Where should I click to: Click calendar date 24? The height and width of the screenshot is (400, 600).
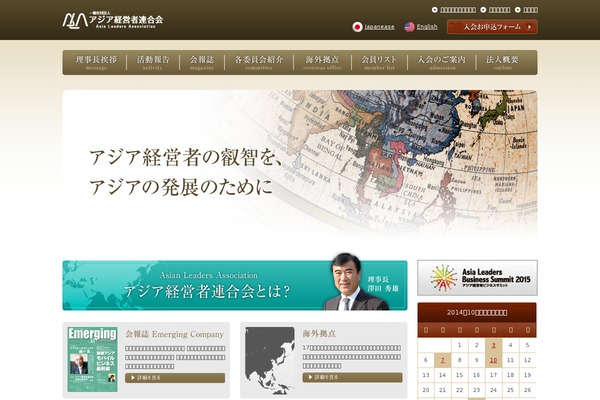(x=494, y=390)
